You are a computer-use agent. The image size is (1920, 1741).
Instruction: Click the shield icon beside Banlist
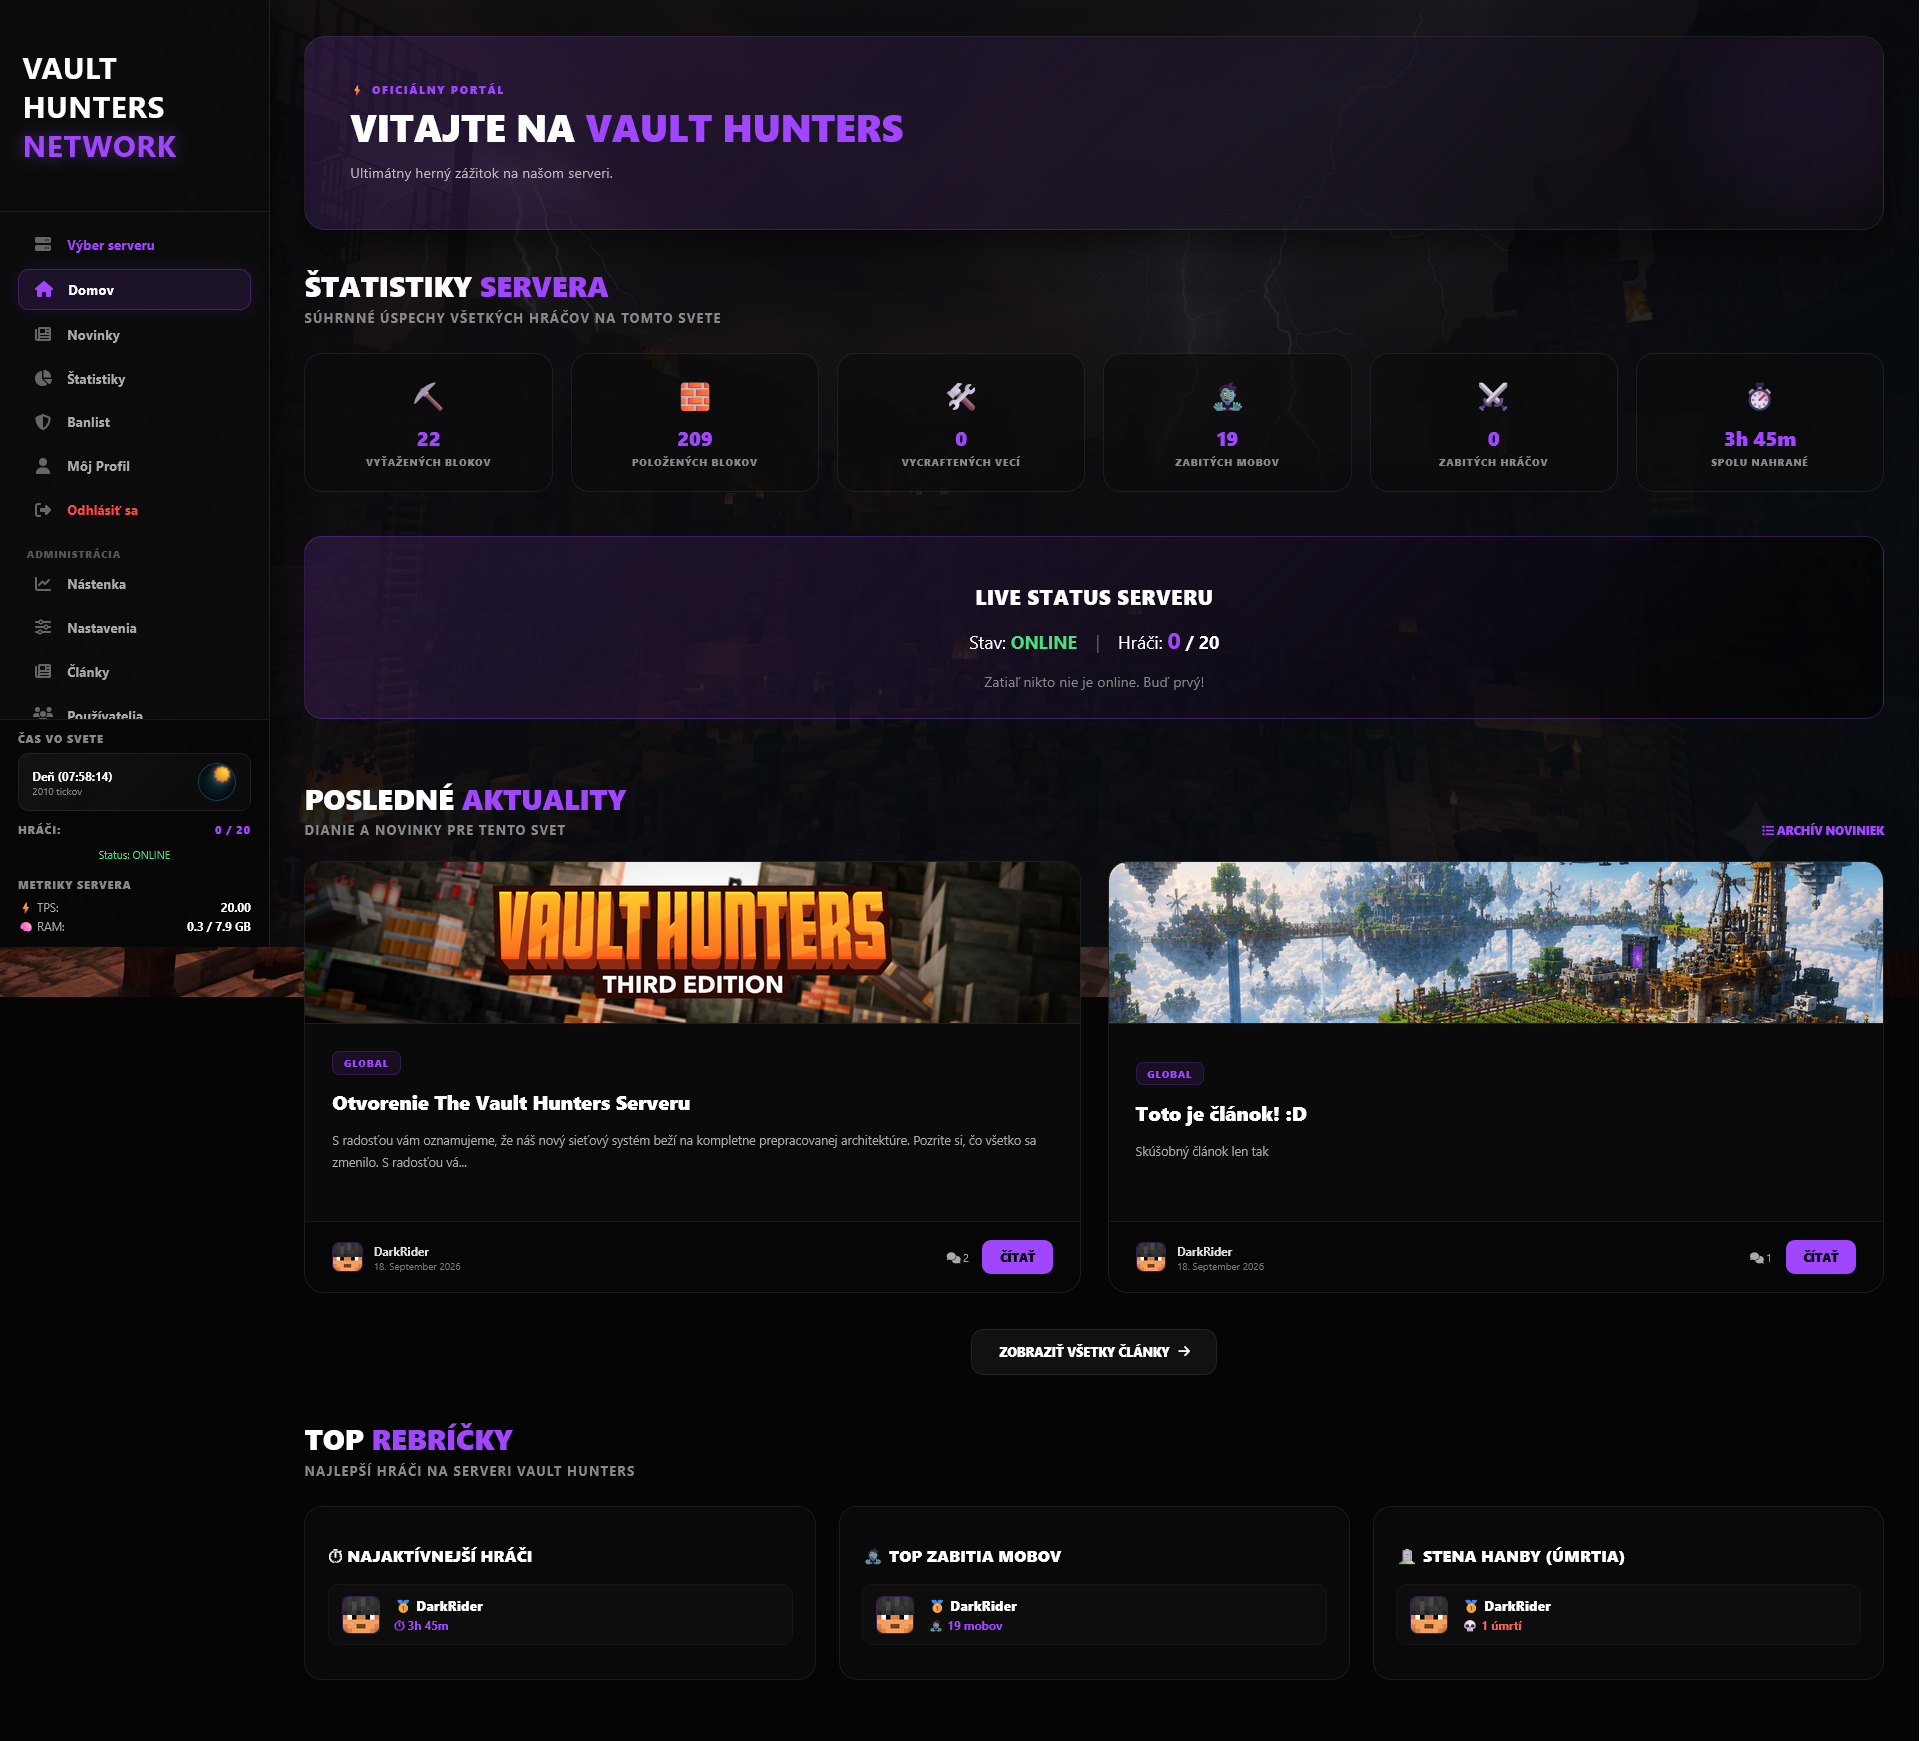tap(43, 422)
